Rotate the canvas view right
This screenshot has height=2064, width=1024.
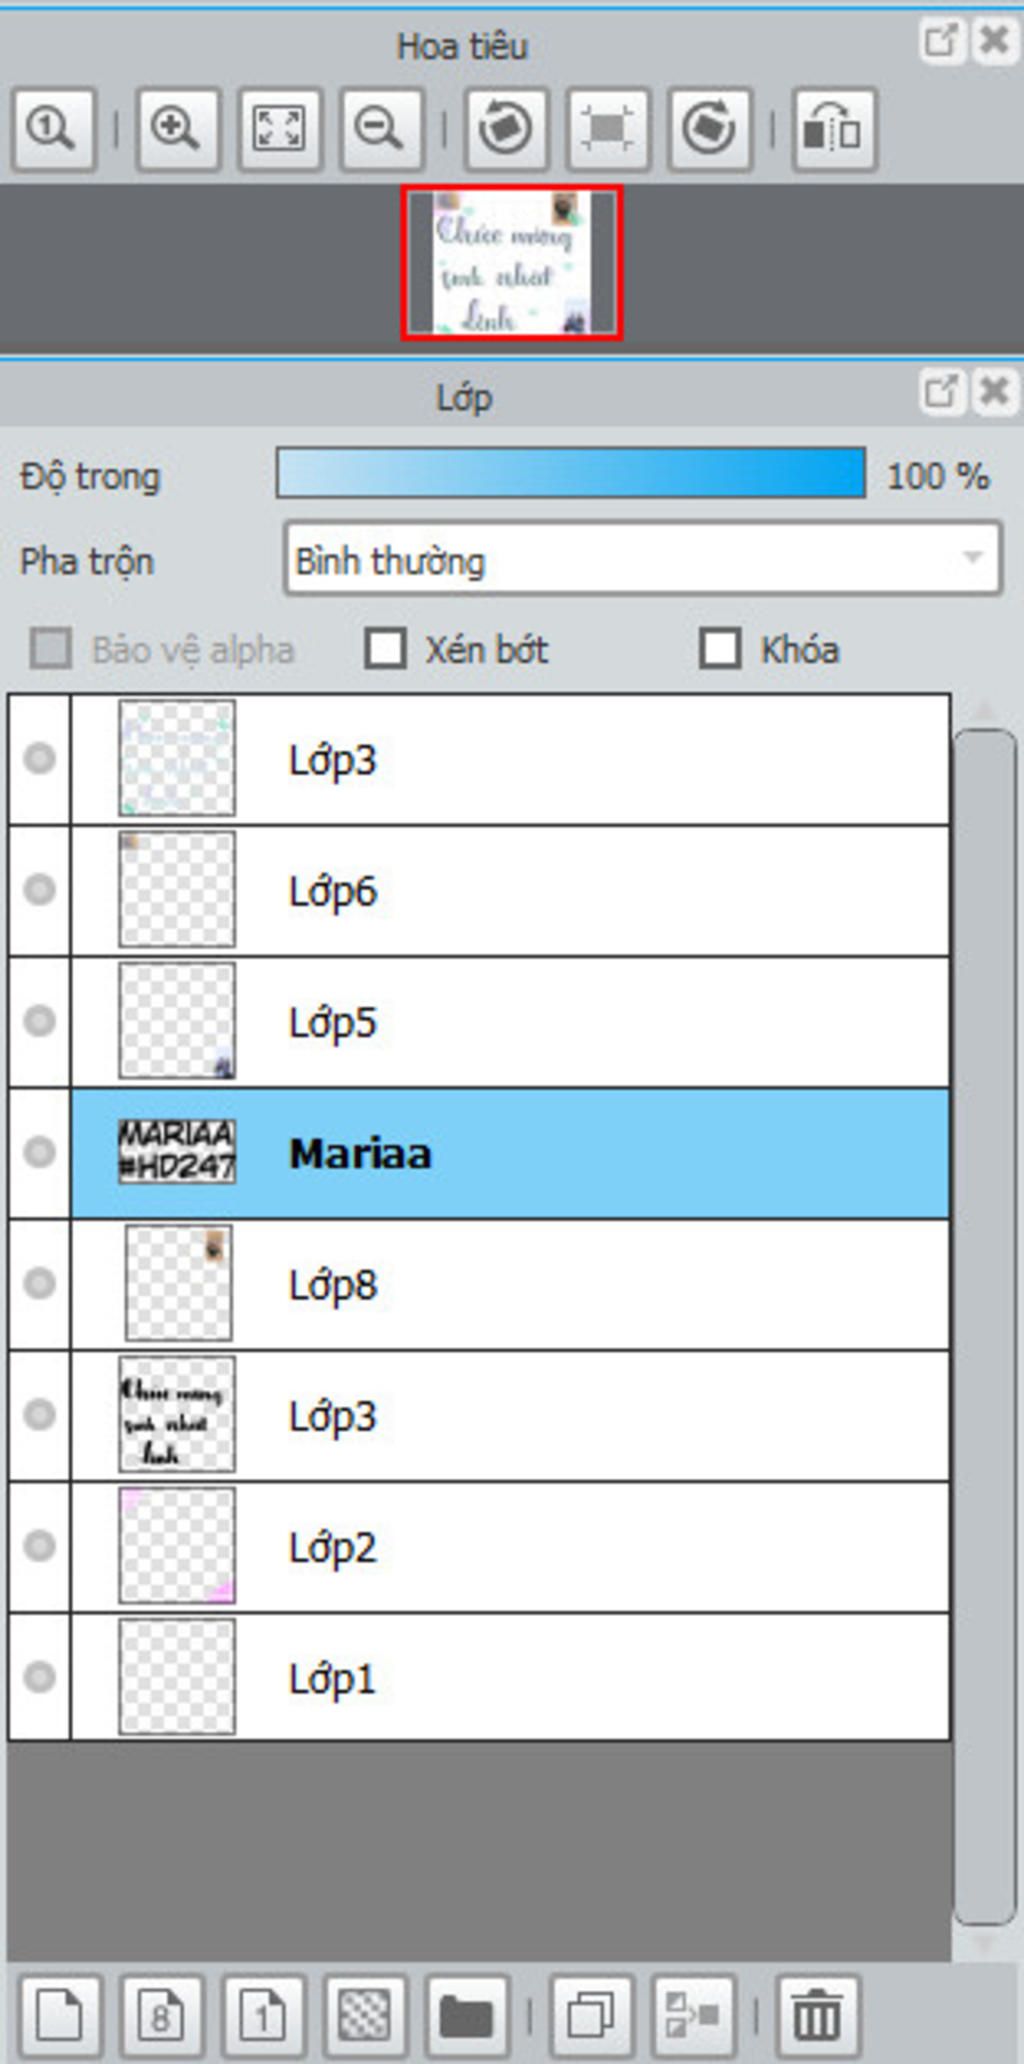click(x=709, y=129)
